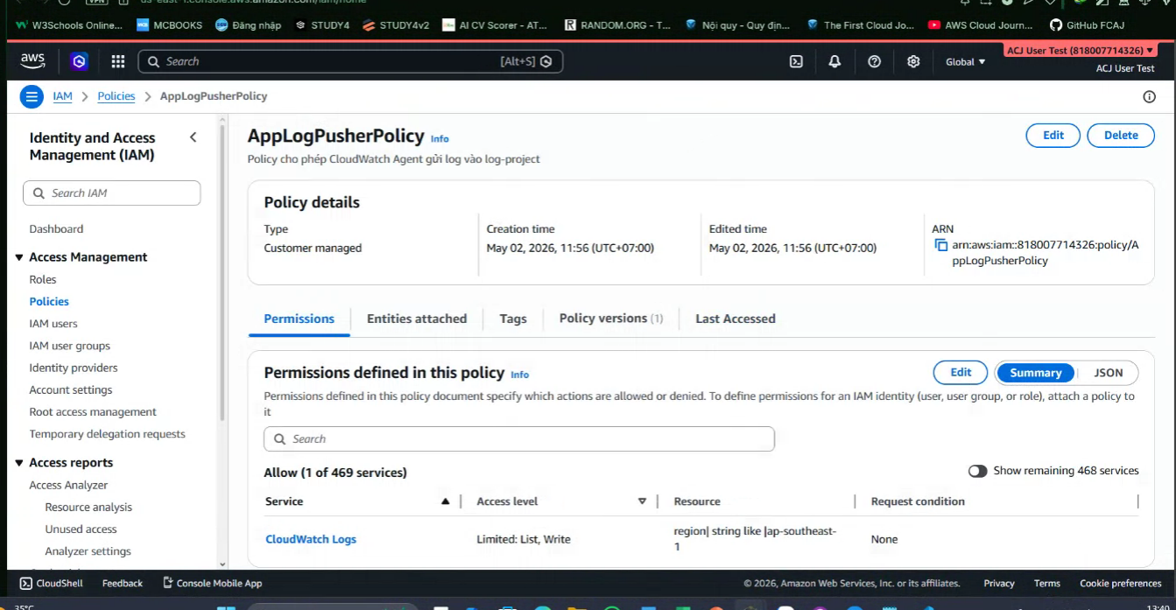Click the Search IAM sidebar field
Image resolution: width=1176 pixels, height=610 pixels.
coord(112,193)
